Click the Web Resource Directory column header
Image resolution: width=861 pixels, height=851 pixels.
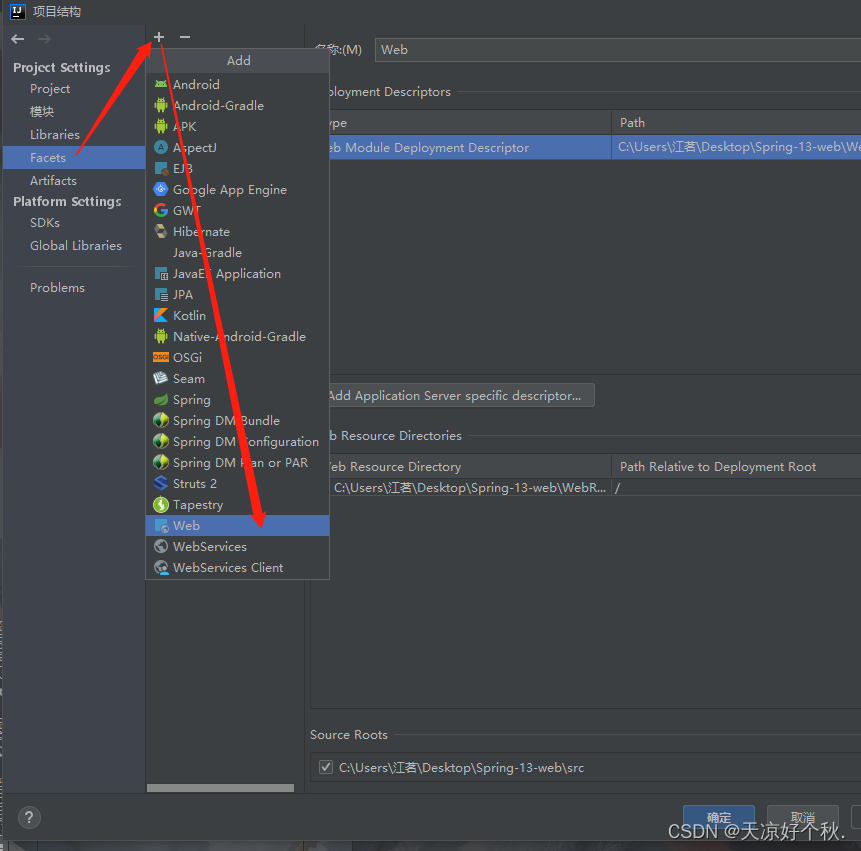(469, 466)
